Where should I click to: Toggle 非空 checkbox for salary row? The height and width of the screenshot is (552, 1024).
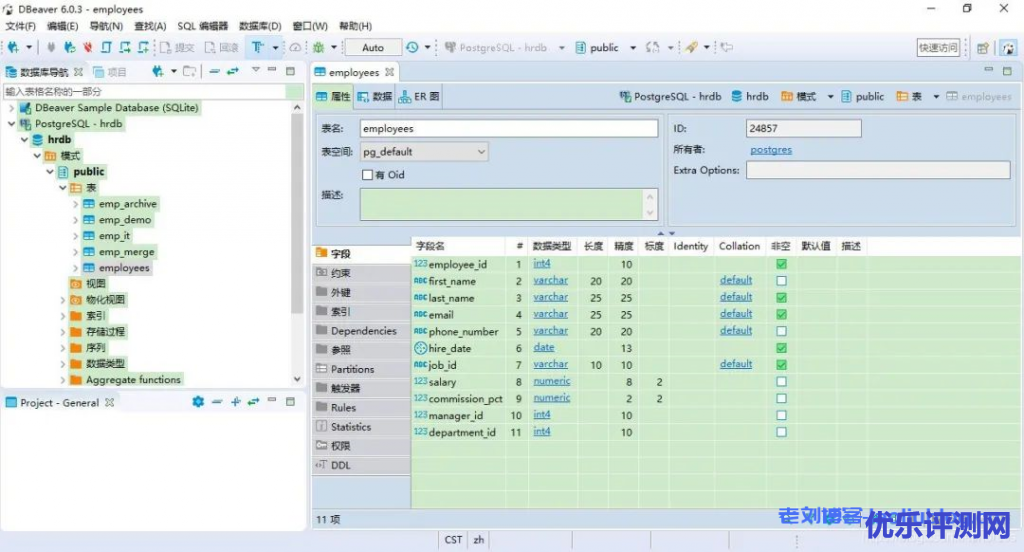[781, 381]
